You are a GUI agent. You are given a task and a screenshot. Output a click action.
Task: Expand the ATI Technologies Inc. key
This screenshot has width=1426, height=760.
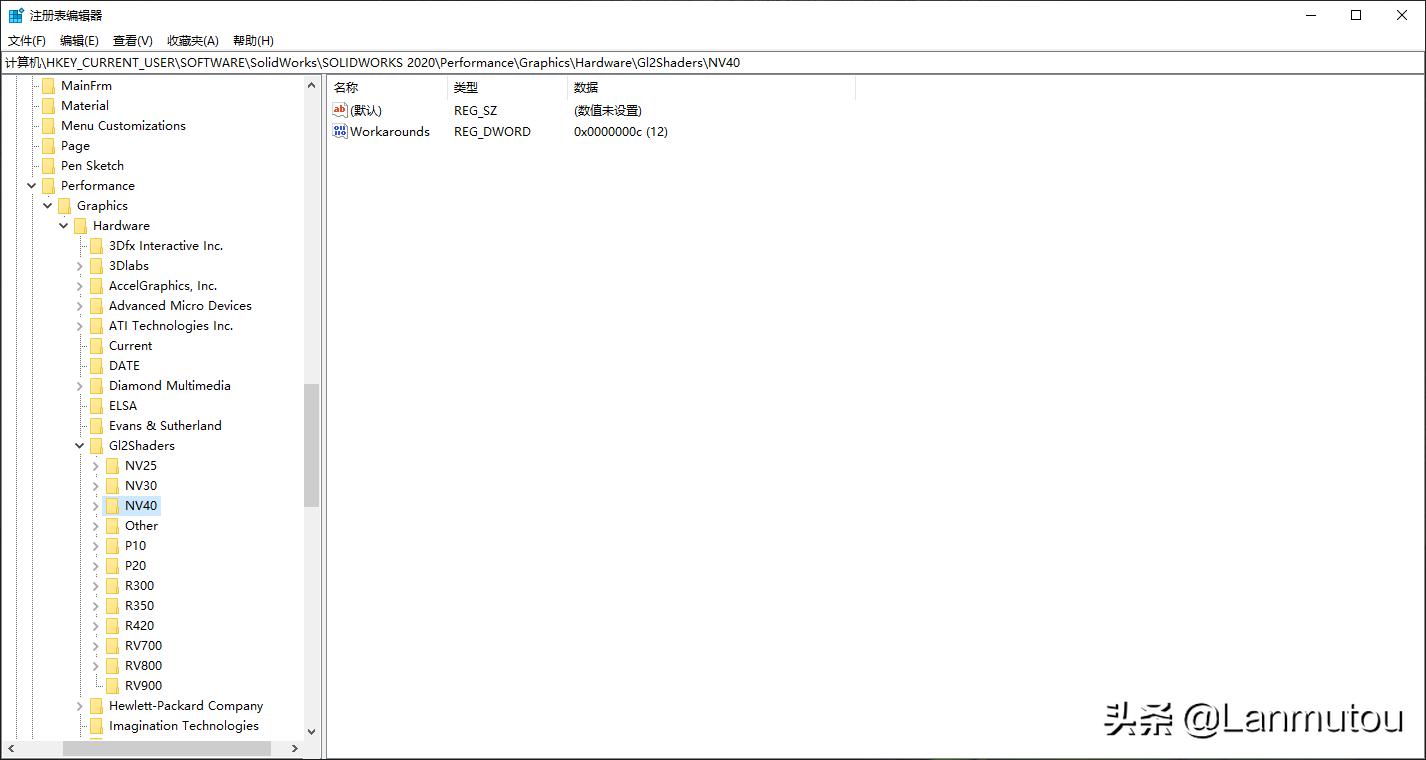(x=79, y=325)
